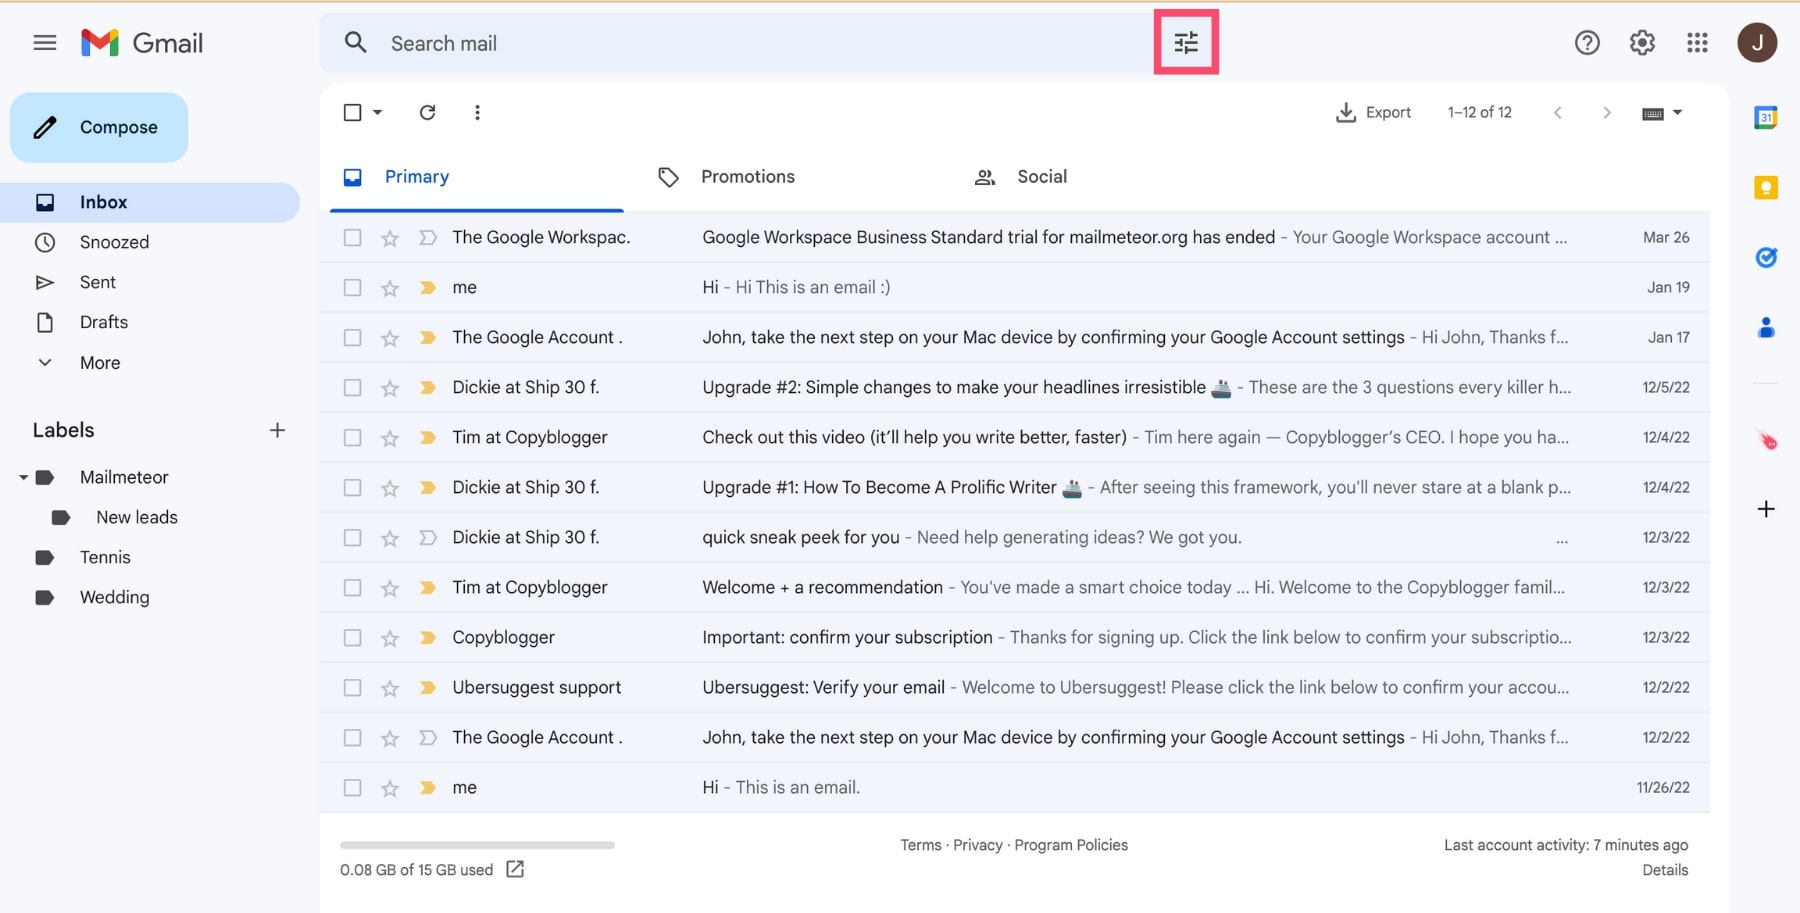Open the Inbox folder

pyautogui.click(x=150, y=202)
